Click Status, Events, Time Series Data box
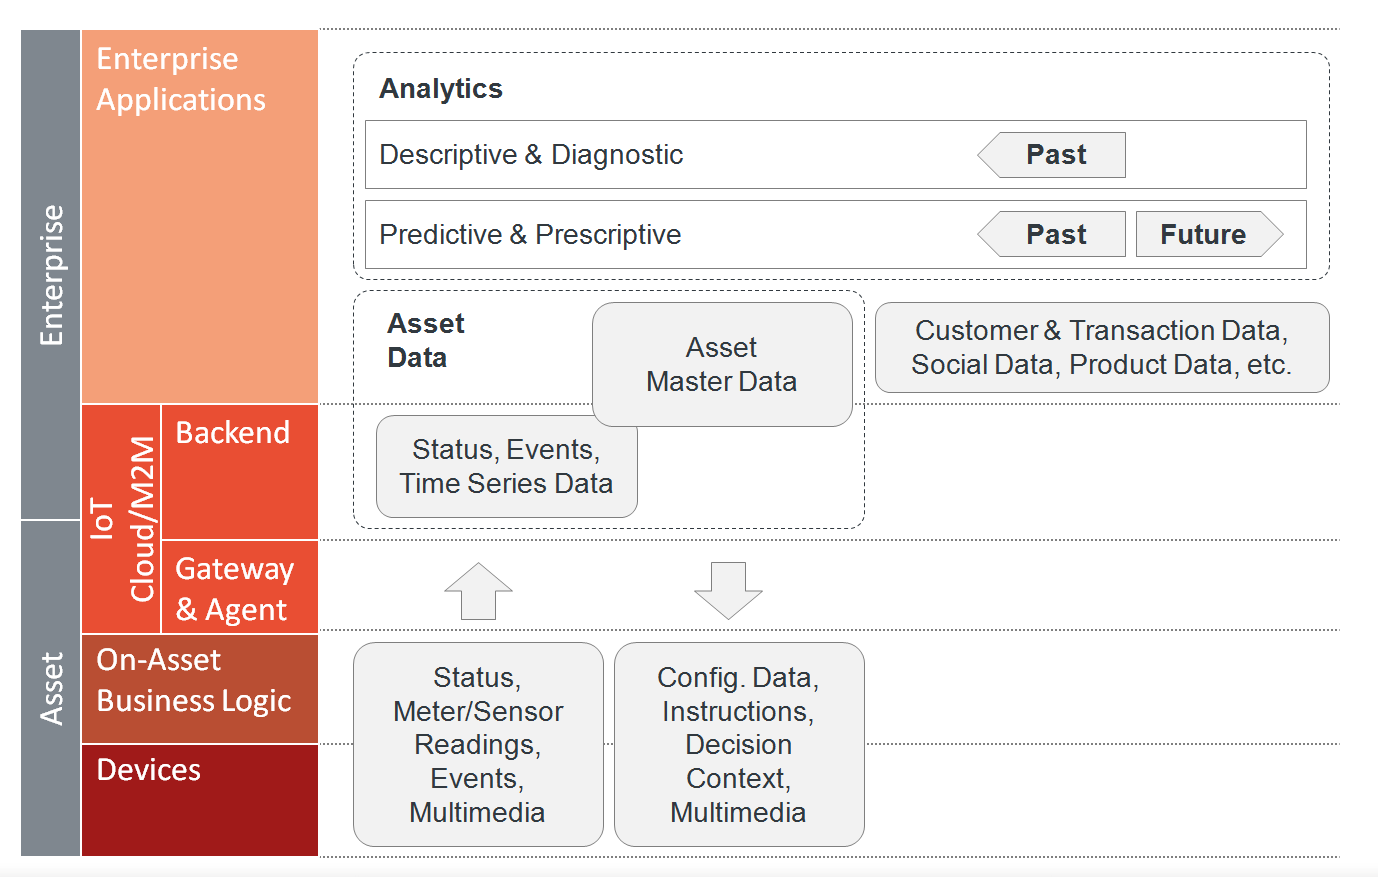This screenshot has width=1378, height=877. pos(506,466)
